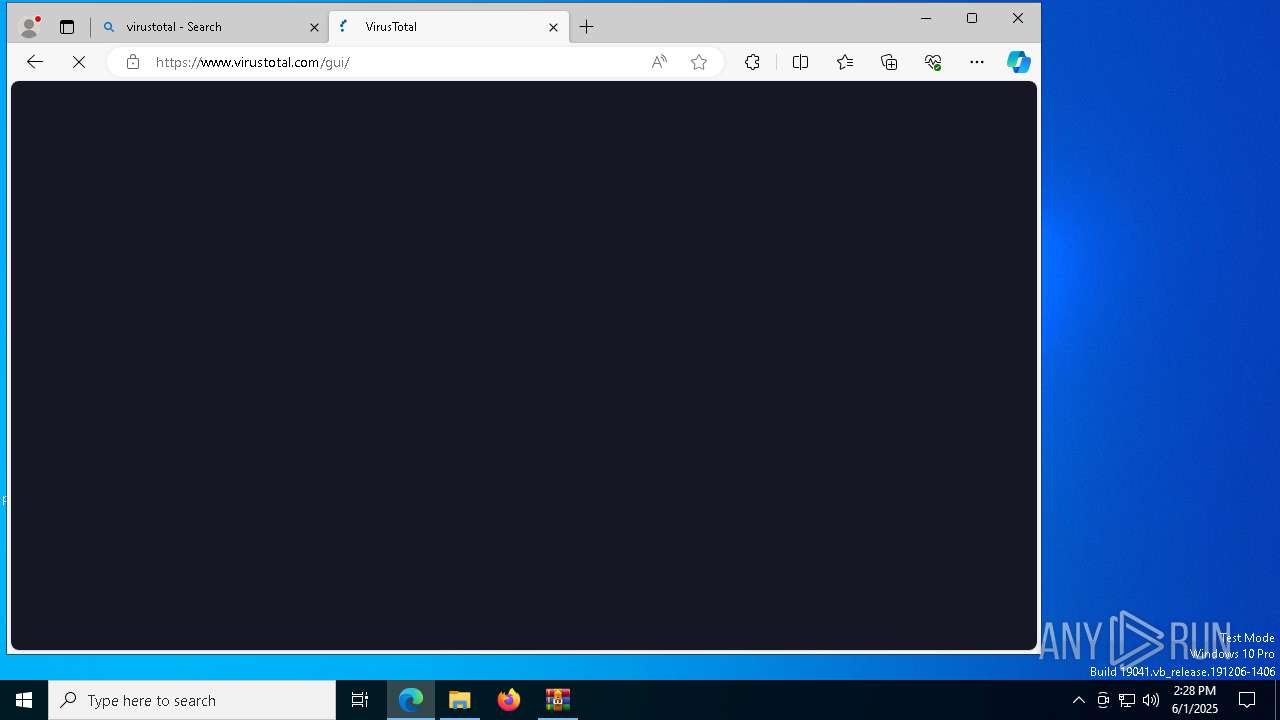Add this page to favorites
Viewport: 1280px width, 720px height.
click(699, 62)
